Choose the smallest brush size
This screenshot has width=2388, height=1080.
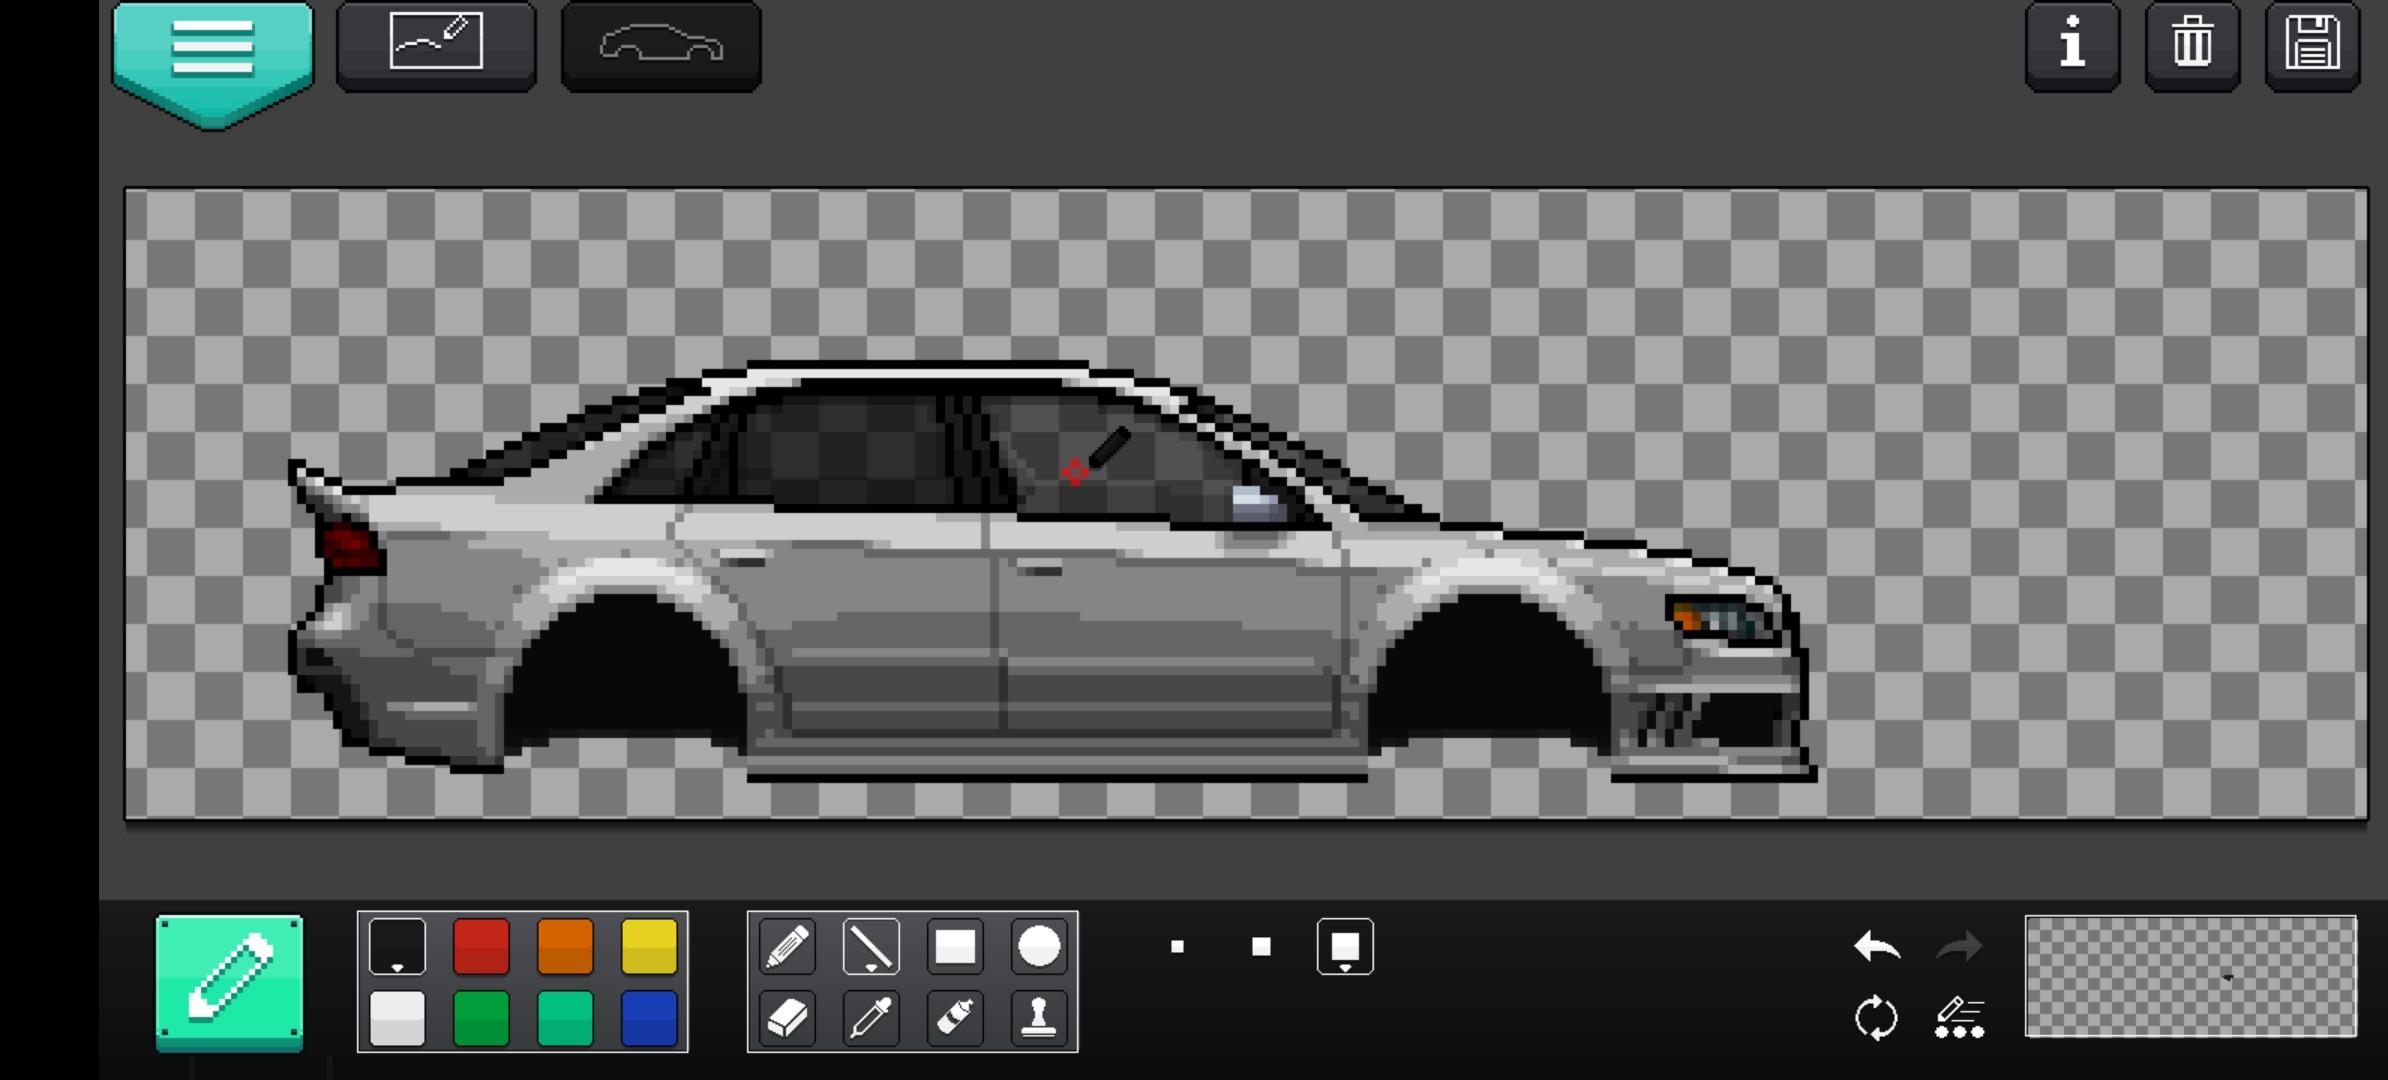[x=1177, y=946]
